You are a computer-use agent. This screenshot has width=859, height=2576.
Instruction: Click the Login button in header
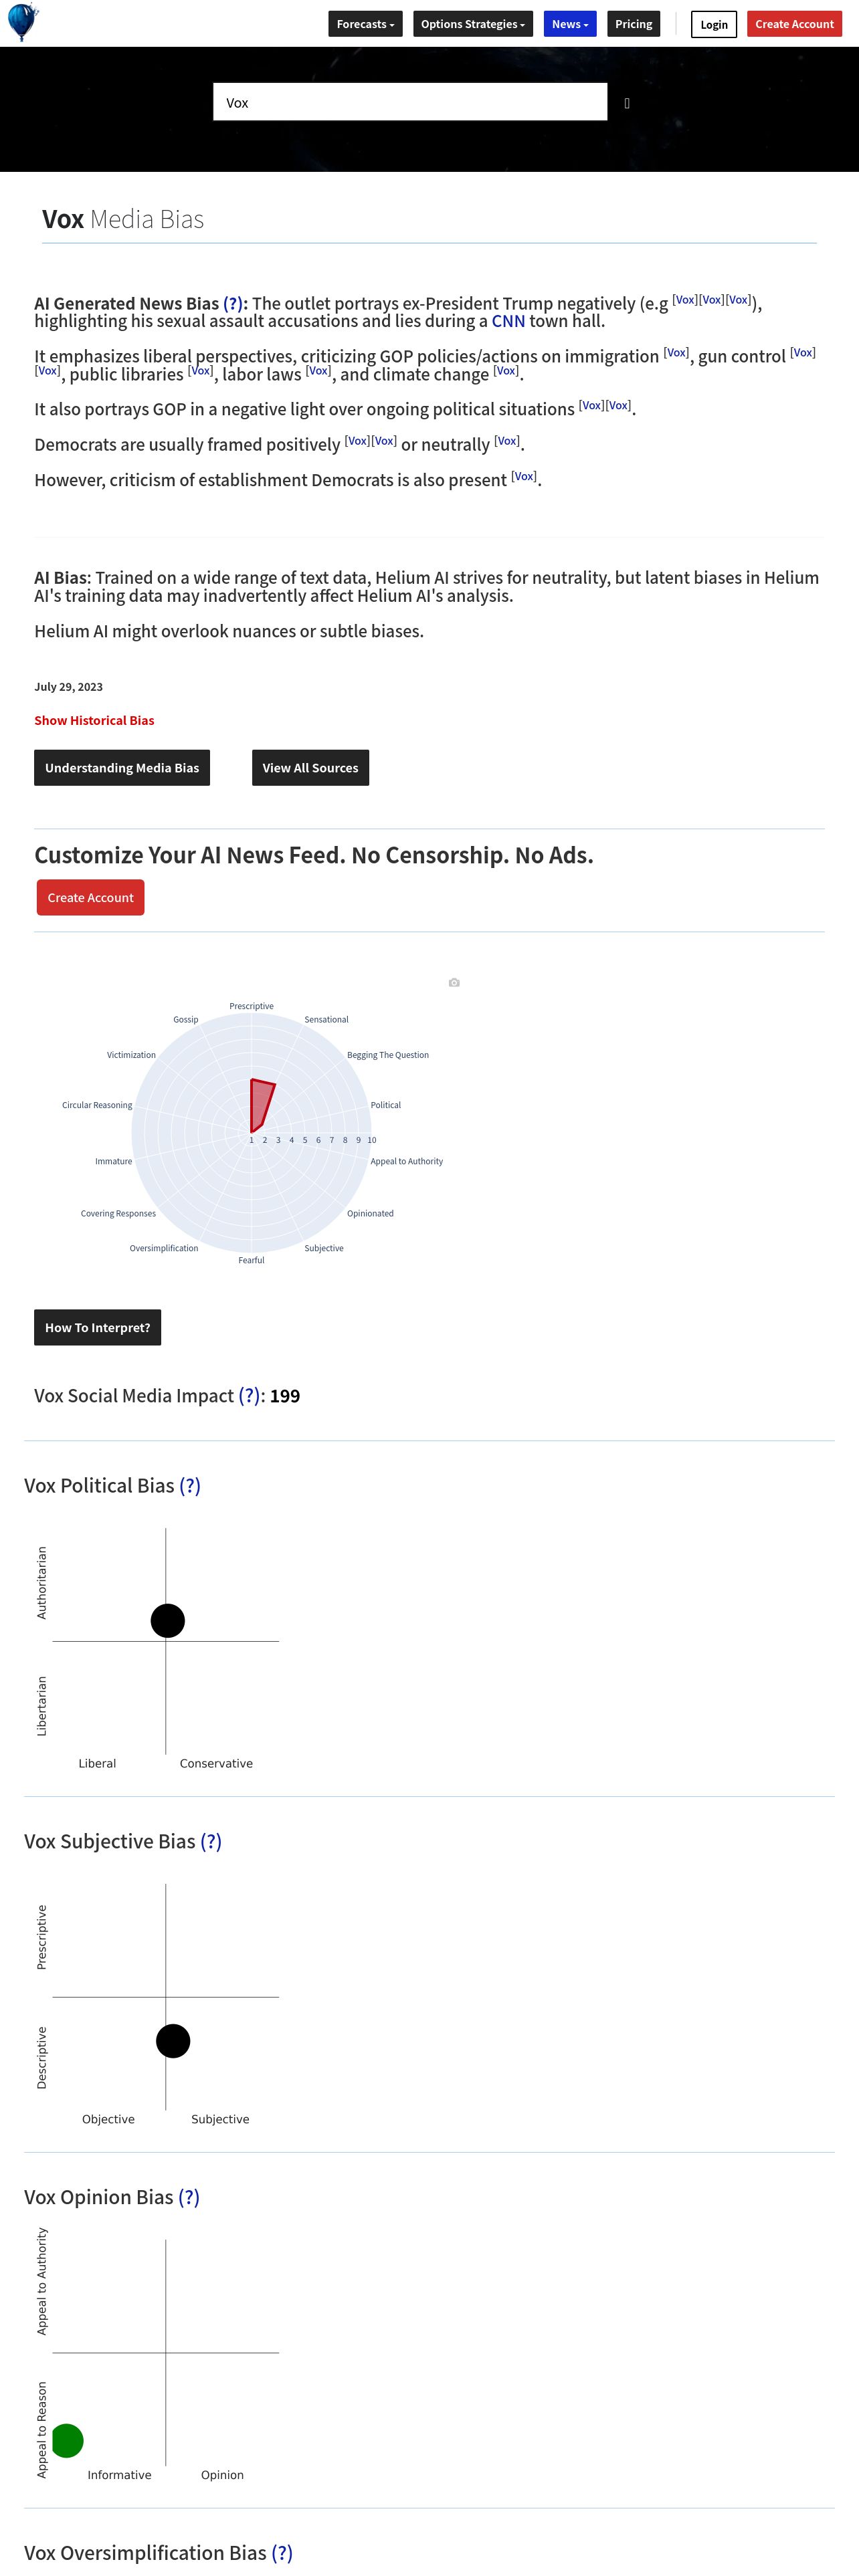pos(714,24)
